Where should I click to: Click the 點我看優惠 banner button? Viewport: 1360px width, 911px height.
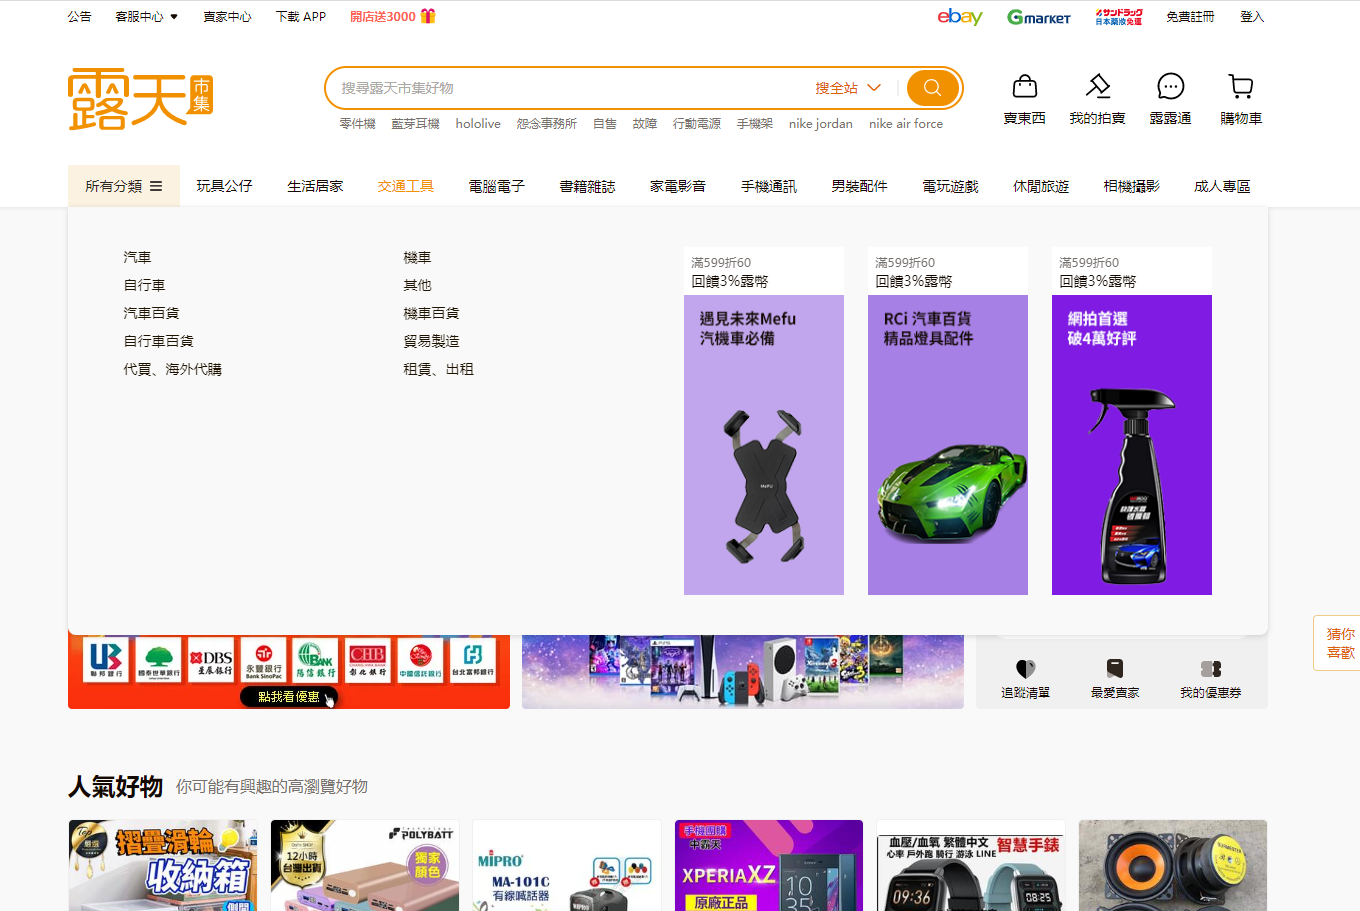point(289,697)
